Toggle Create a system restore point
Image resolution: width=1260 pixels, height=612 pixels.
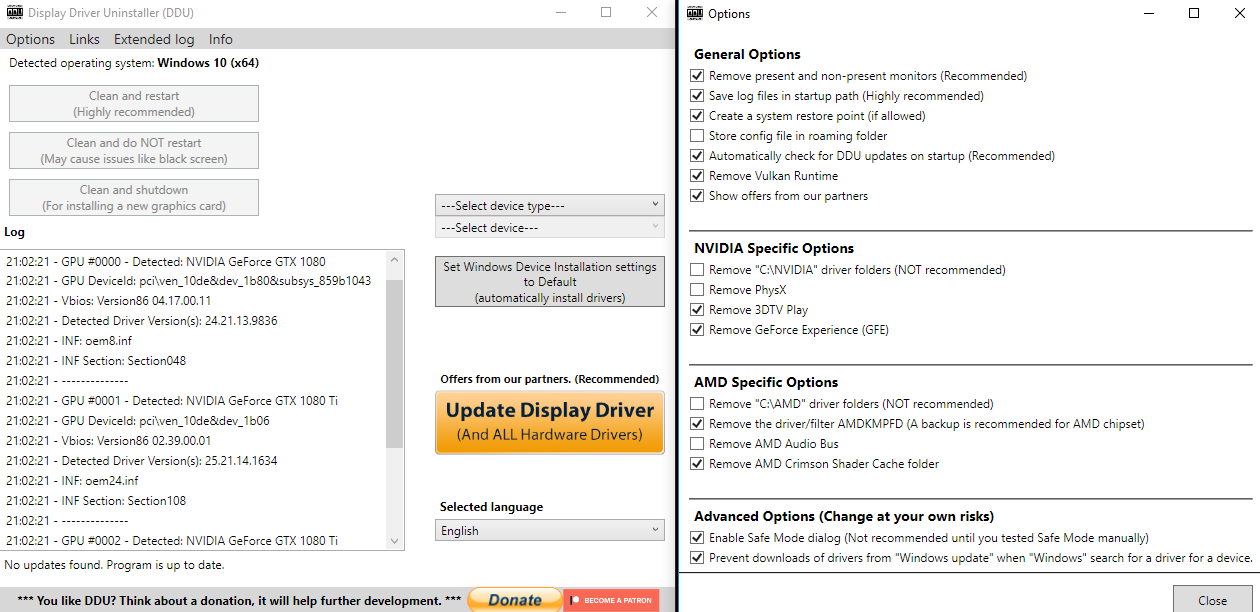pyautogui.click(x=697, y=116)
